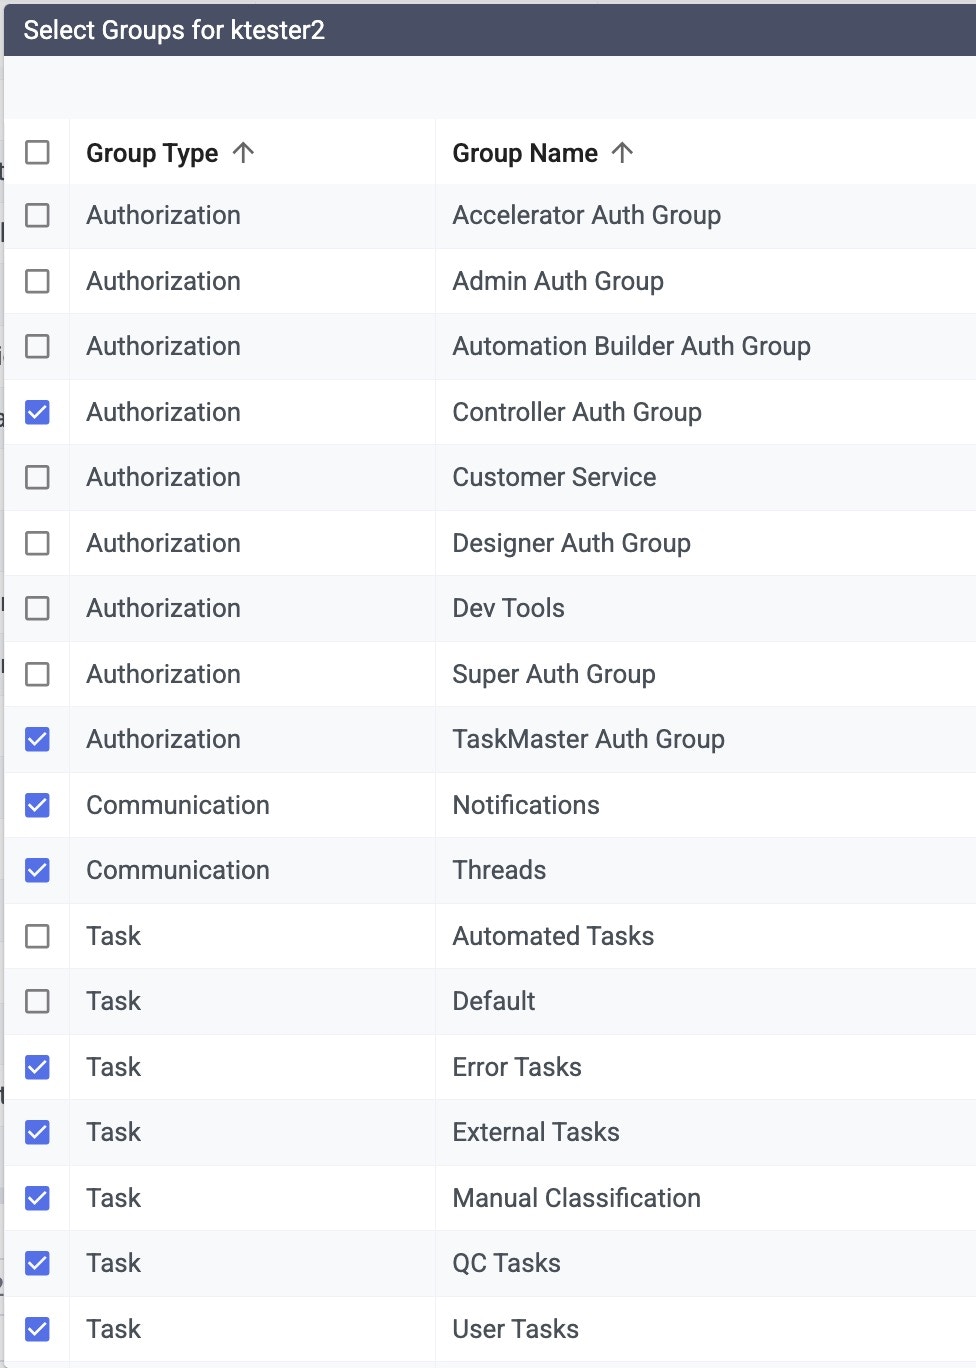
Task: Uncheck the Notifications communication group
Action: tap(37, 805)
